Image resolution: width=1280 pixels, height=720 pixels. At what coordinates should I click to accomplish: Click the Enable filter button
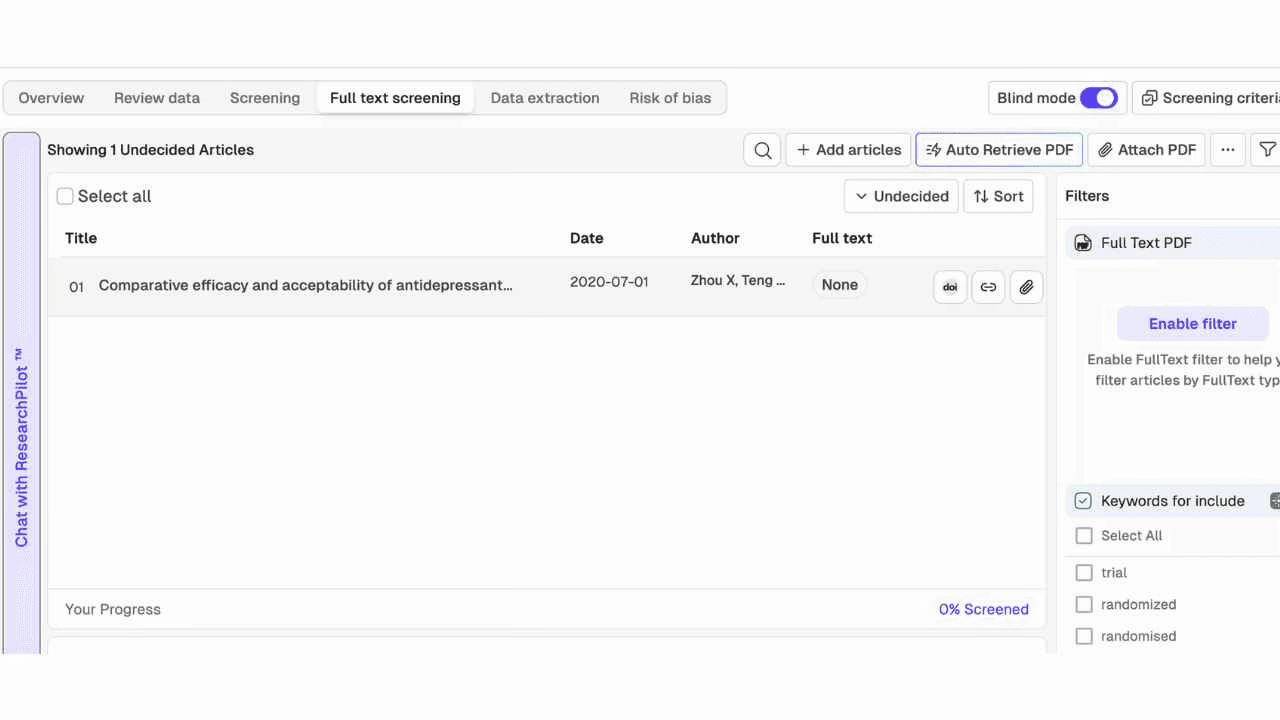[1193, 324]
